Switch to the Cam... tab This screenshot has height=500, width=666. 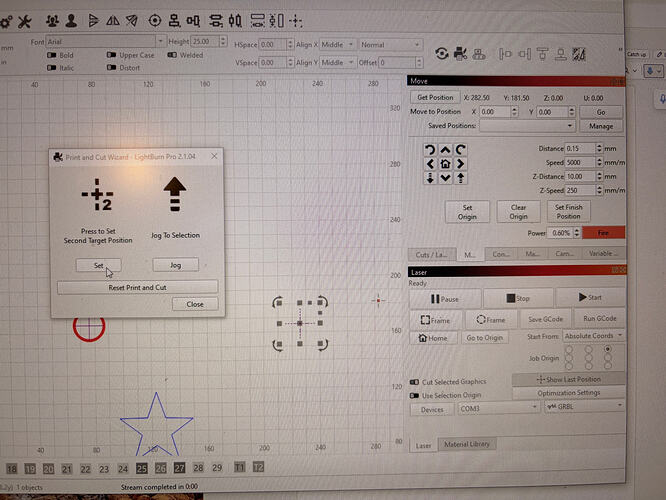(x=564, y=254)
